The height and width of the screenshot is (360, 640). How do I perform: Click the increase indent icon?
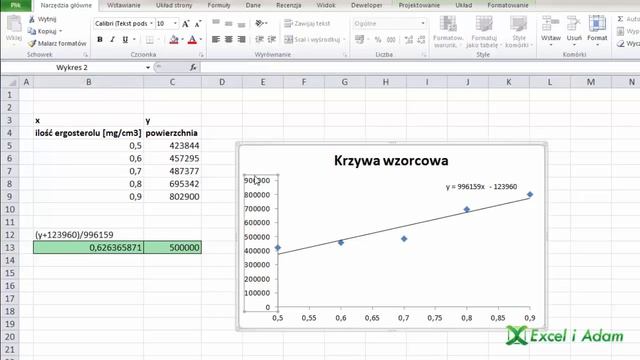271,40
